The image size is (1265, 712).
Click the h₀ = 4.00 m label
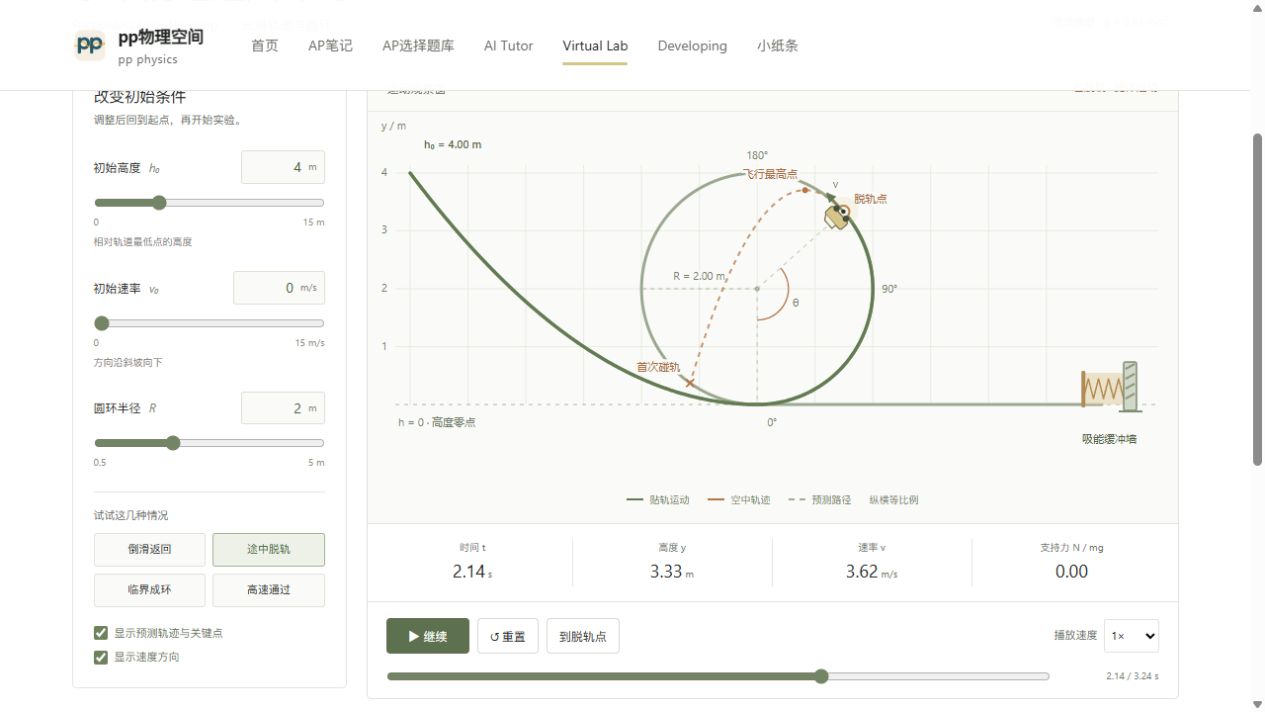click(x=453, y=145)
